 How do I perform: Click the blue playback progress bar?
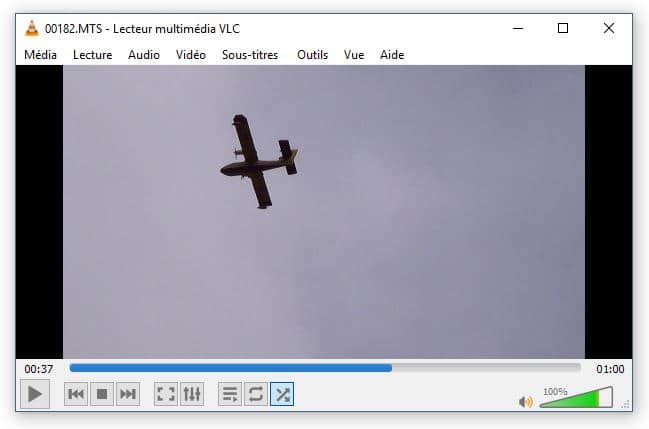tap(325, 368)
